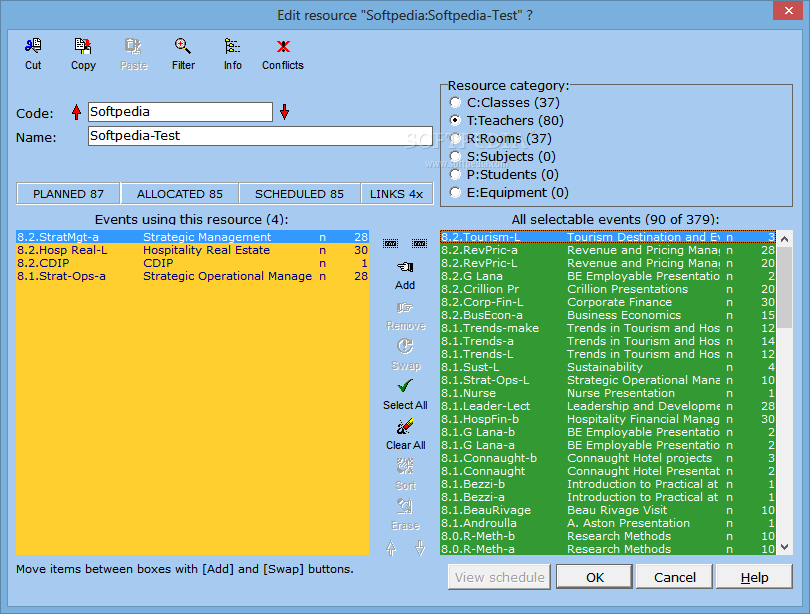Image resolution: width=810 pixels, height=614 pixels.
Task: Click the Cut toolbar icon
Action: tap(33, 46)
